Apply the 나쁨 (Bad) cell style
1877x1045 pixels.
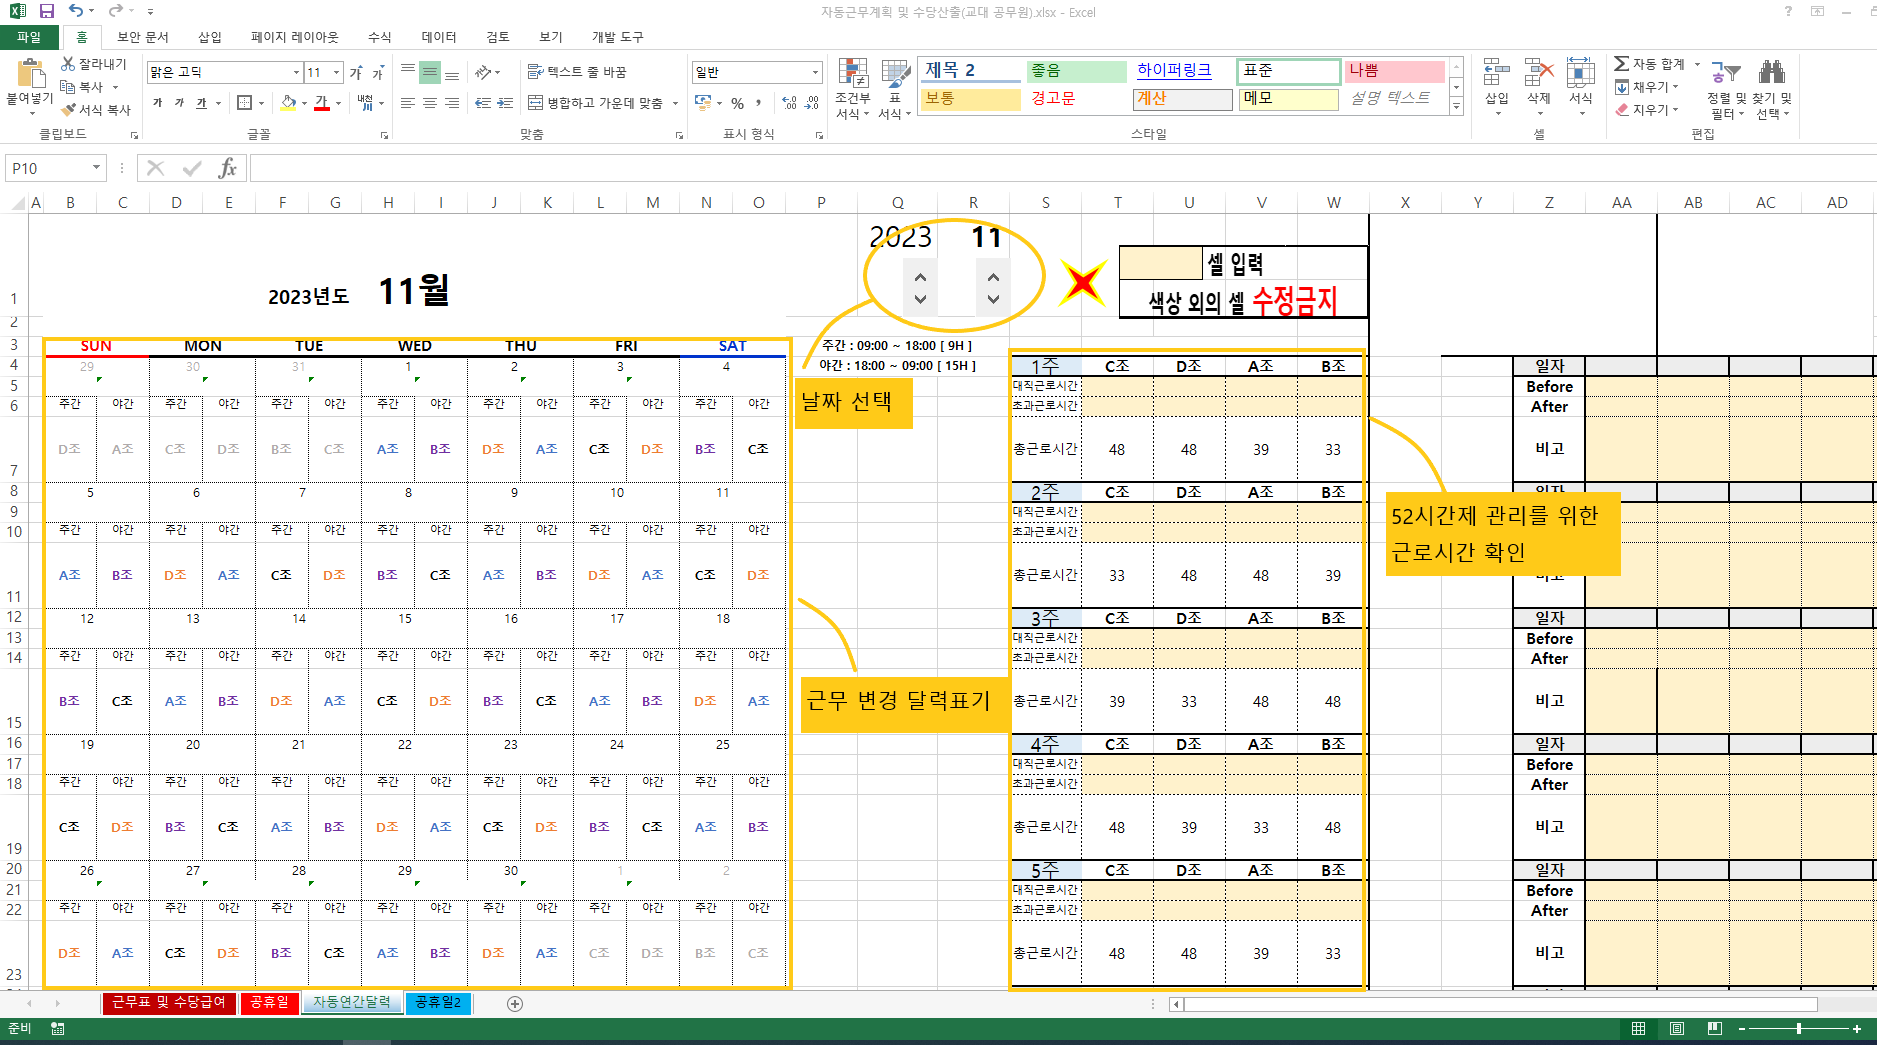1393,71
